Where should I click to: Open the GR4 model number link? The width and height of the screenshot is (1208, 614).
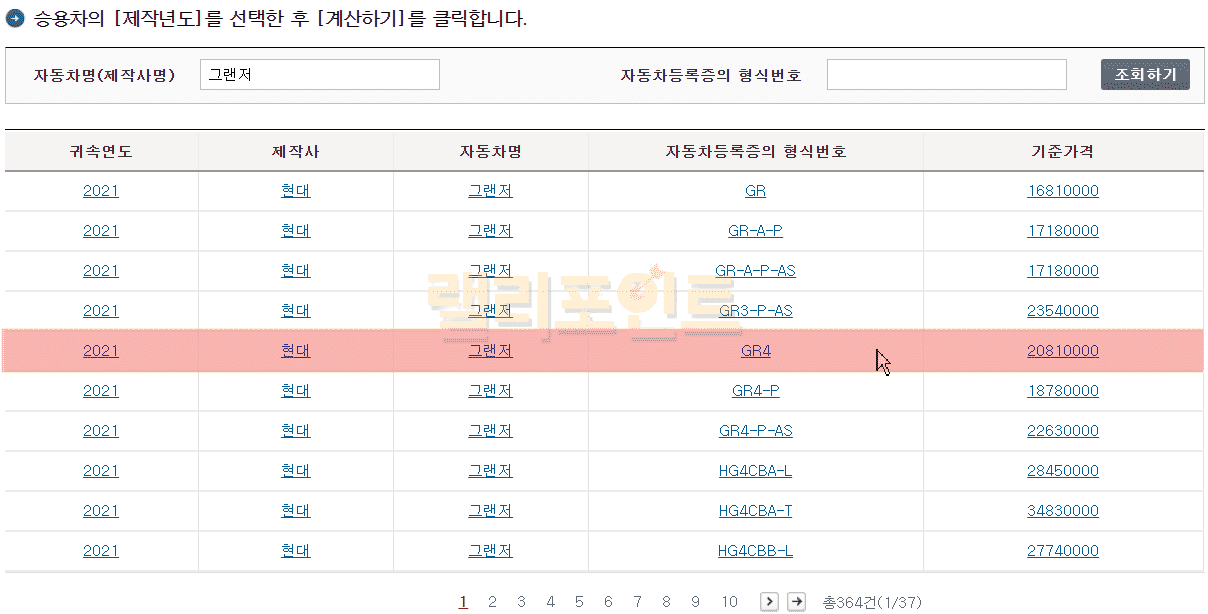[x=755, y=351]
